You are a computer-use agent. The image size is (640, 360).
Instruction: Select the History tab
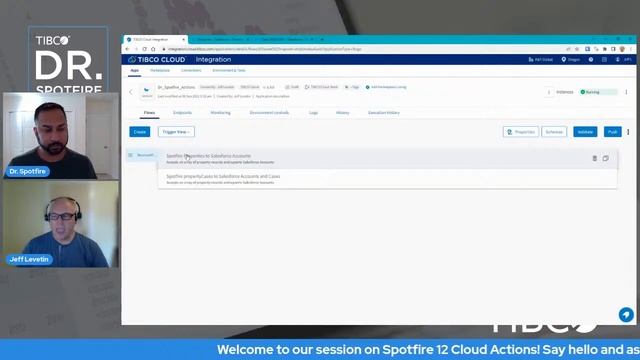click(x=342, y=113)
